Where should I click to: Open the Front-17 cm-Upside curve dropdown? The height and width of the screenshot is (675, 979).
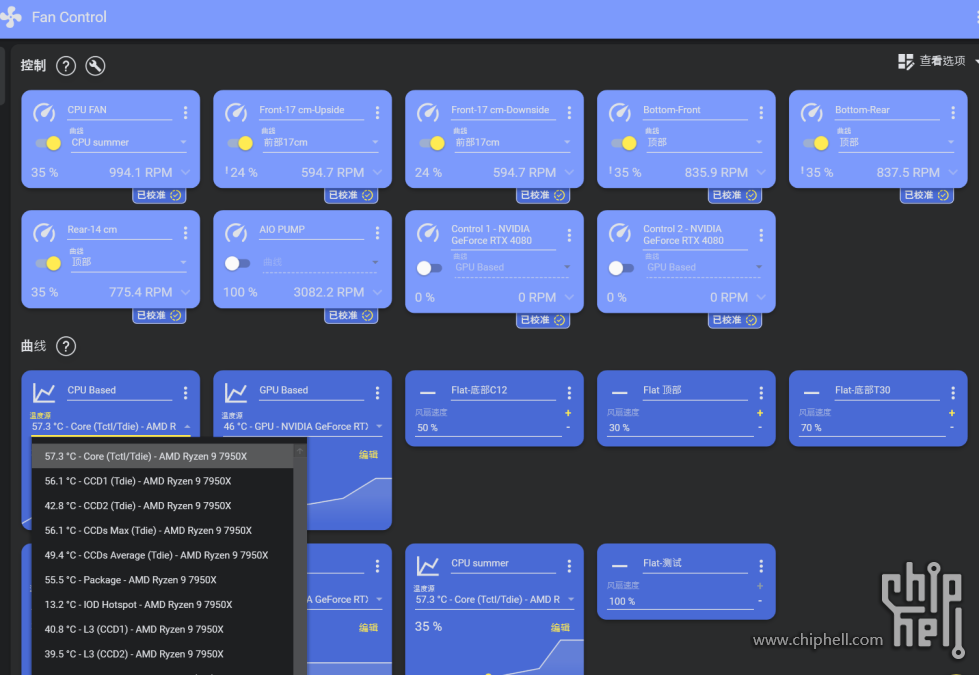click(320, 142)
